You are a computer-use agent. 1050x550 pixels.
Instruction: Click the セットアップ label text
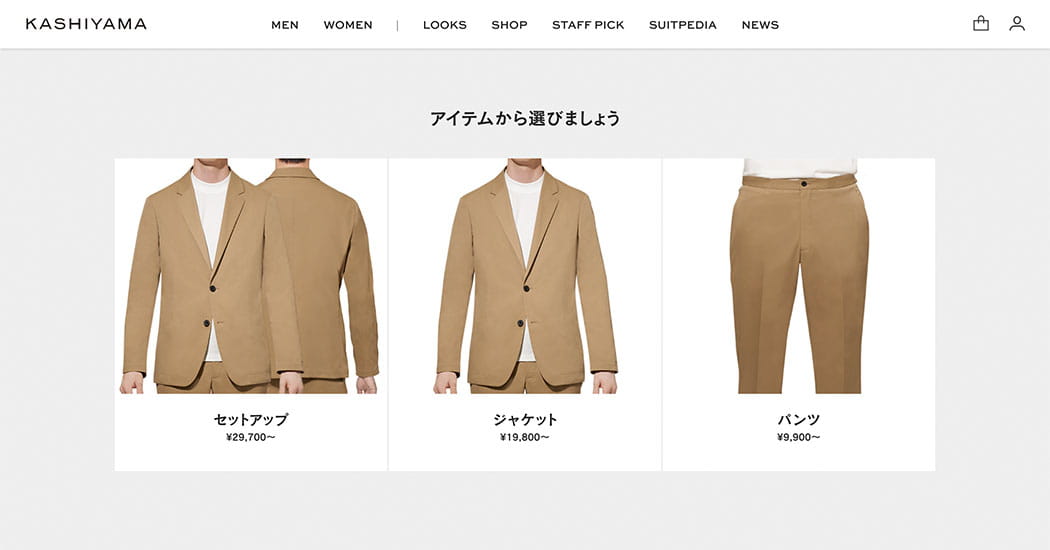point(250,419)
